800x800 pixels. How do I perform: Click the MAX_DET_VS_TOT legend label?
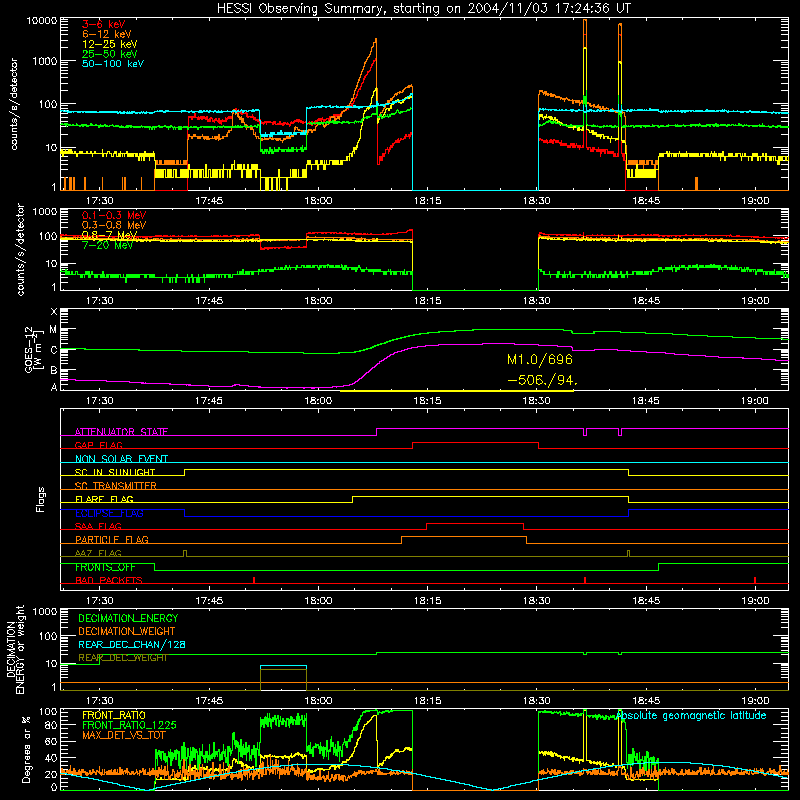coord(124,735)
